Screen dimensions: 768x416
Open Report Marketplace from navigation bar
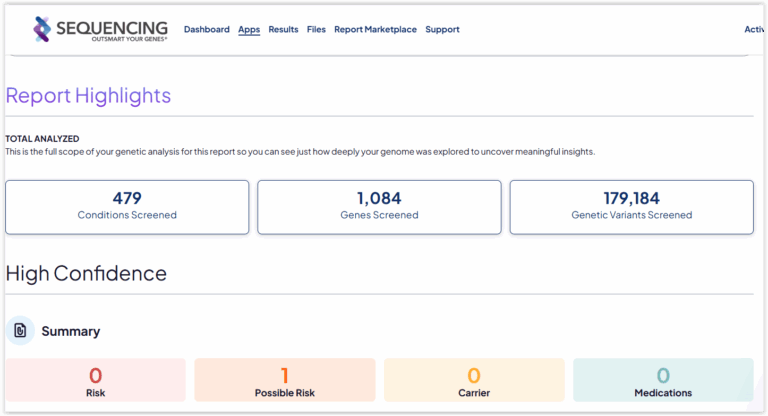click(375, 30)
